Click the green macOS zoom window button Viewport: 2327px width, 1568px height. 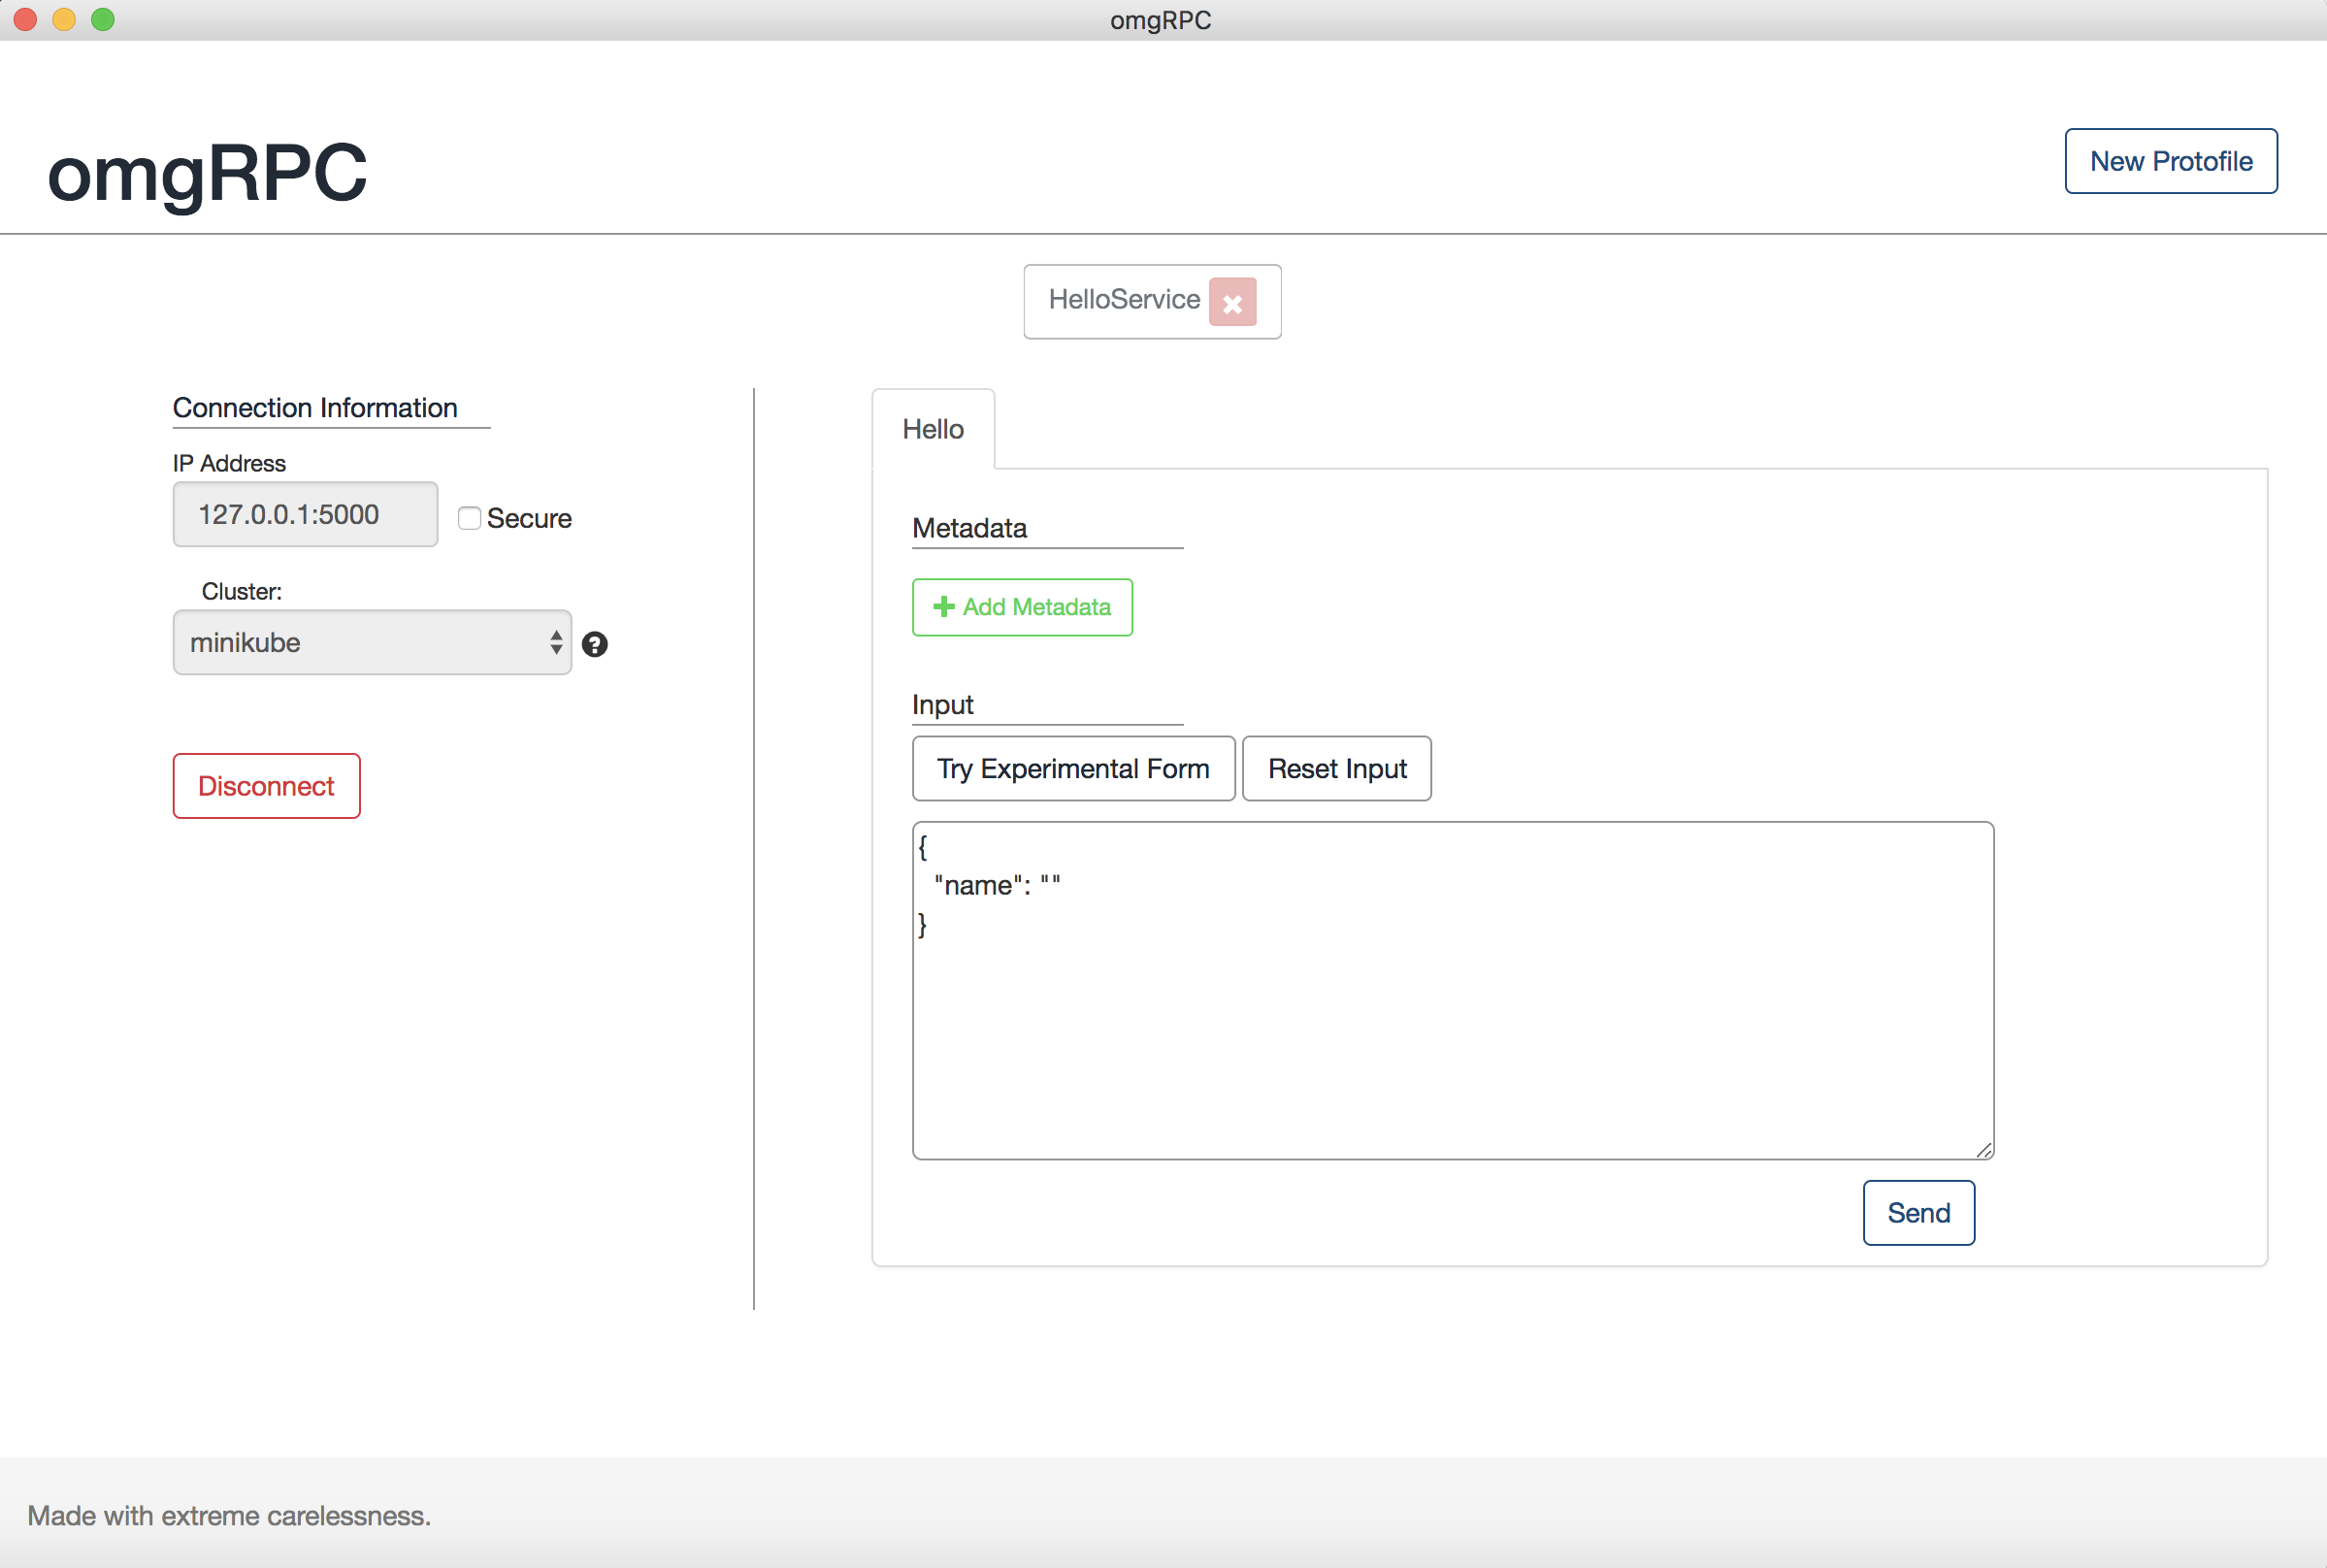103,19
